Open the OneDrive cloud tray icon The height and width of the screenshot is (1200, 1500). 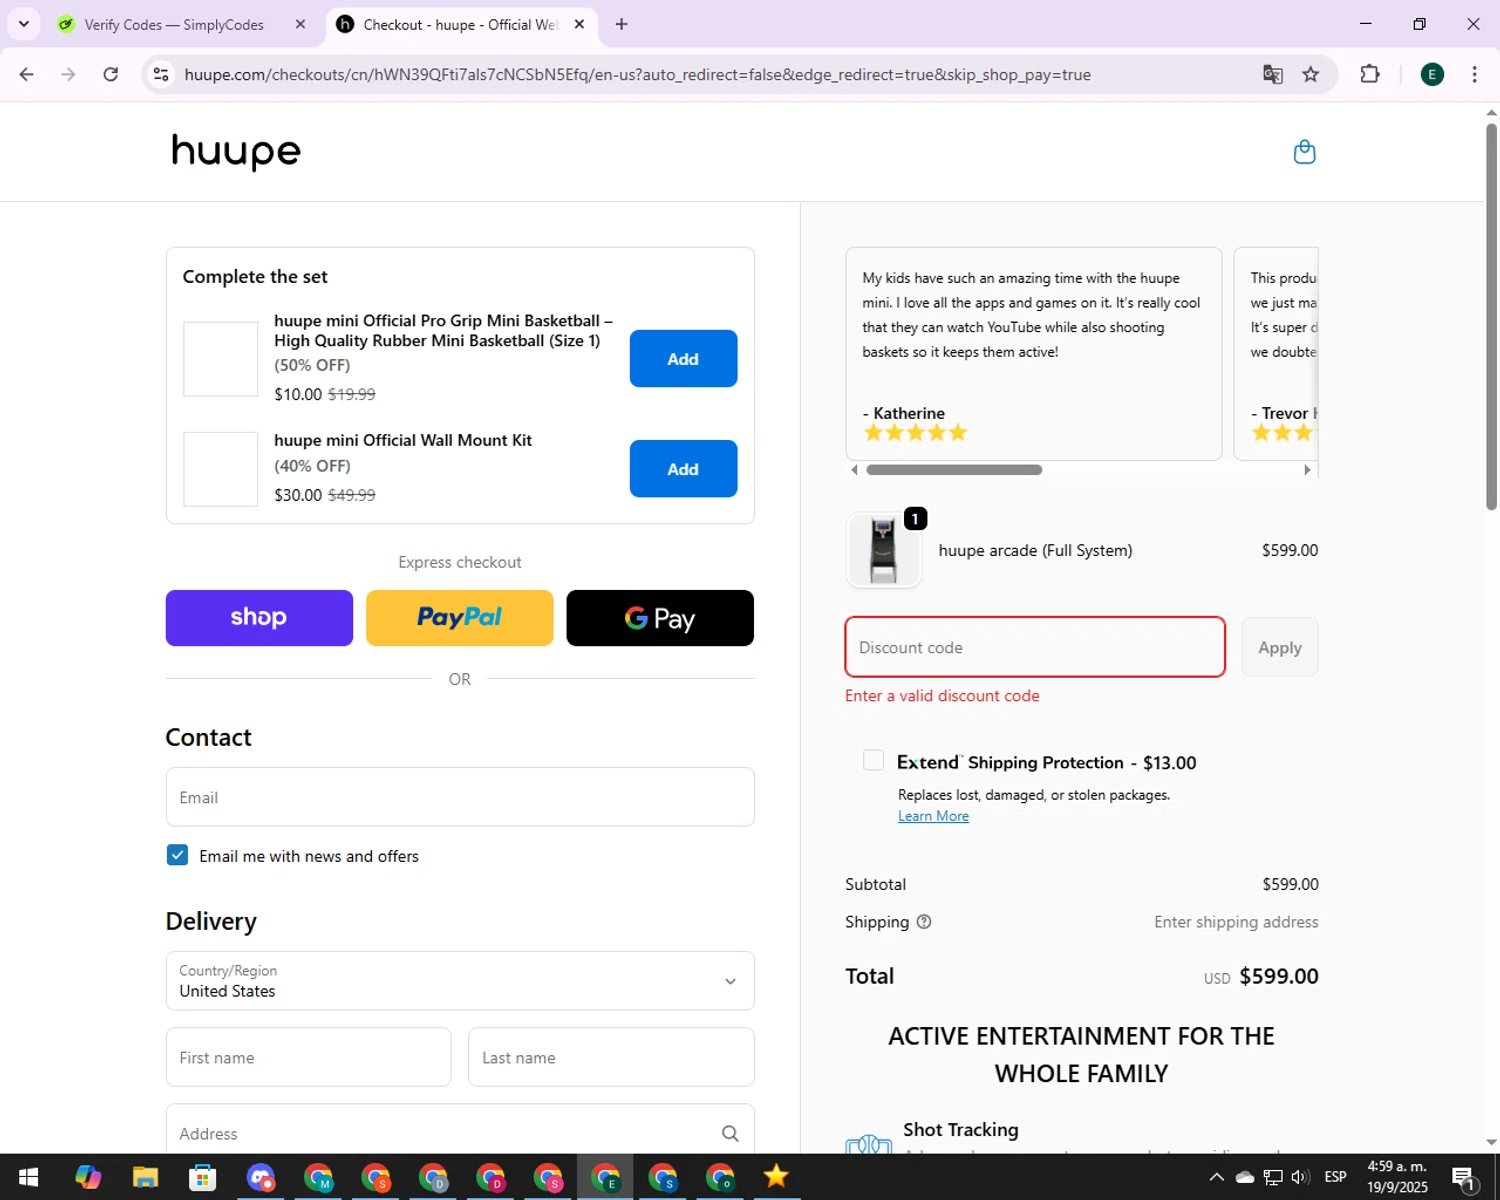[x=1245, y=1177]
